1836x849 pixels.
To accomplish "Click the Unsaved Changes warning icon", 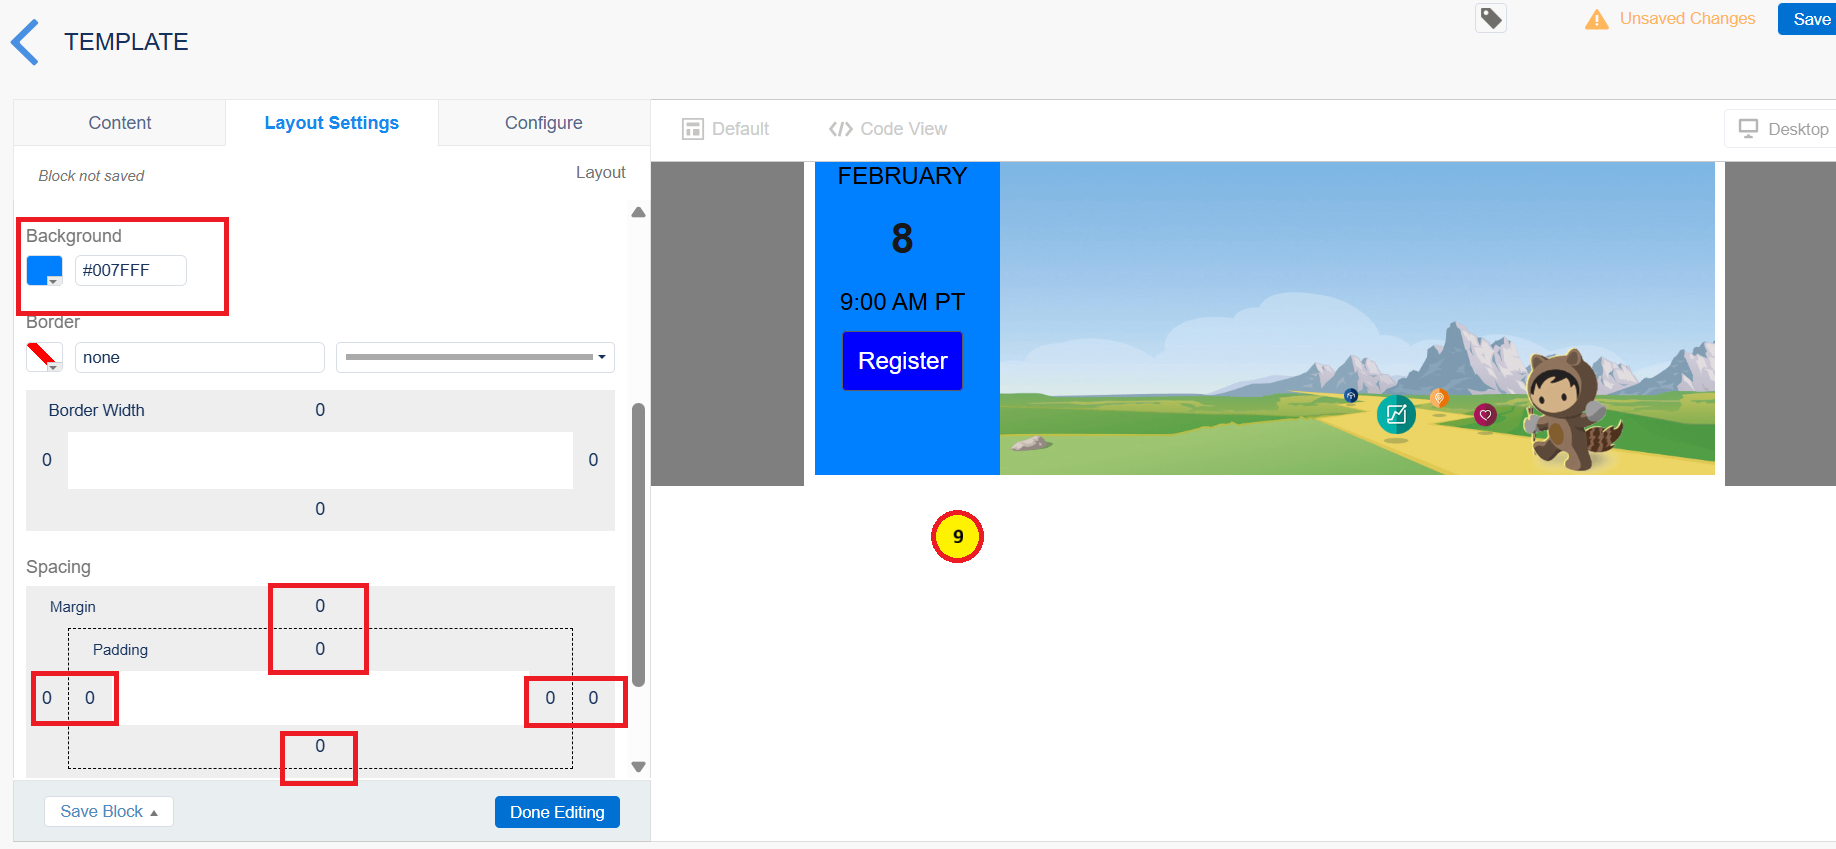I will tap(1597, 19).
